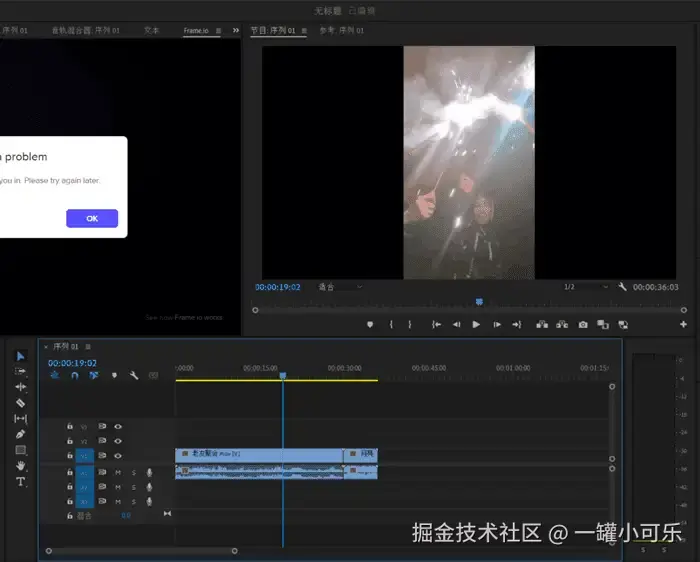Switch to the 参考: 序列 01 tab

pos(341,31)
